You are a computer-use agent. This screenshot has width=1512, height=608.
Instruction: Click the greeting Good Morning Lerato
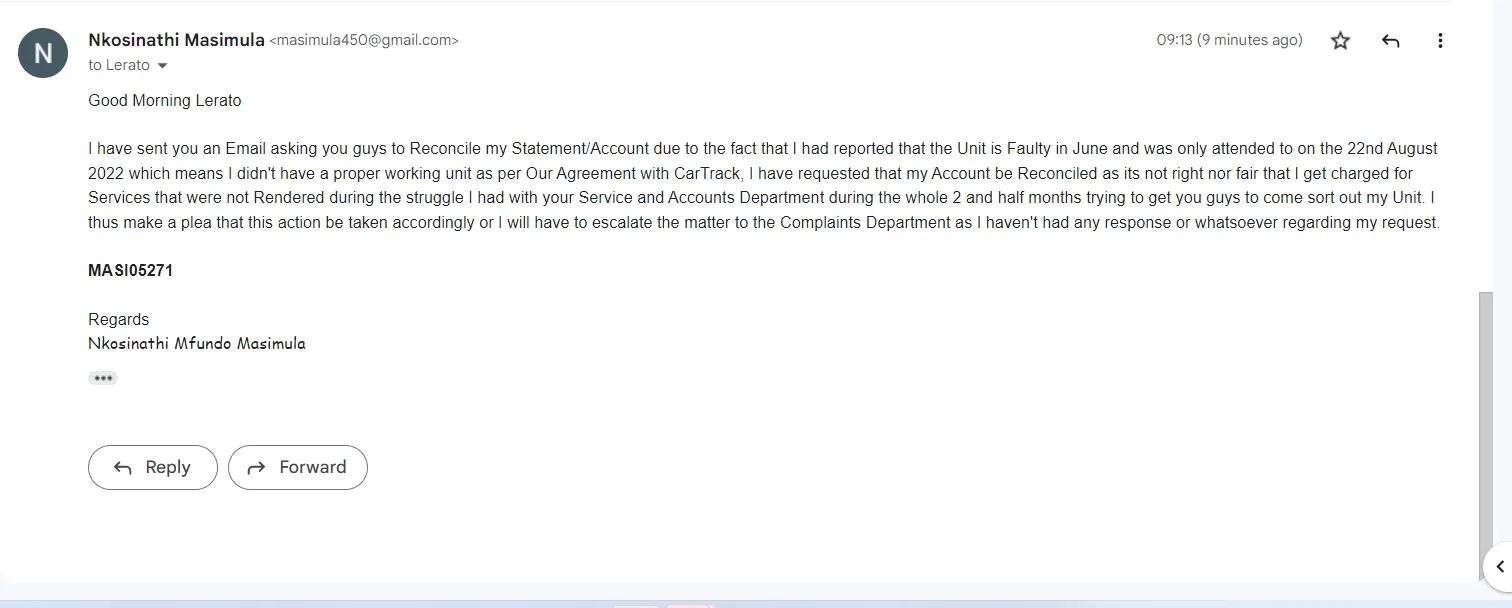(165, 100)
